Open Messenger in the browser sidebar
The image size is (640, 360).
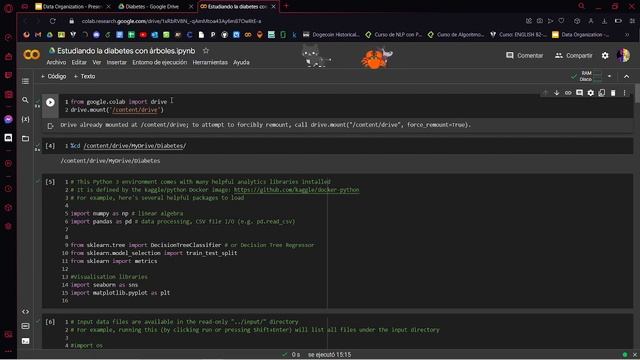pyautogui.click(x=8, y=119)
